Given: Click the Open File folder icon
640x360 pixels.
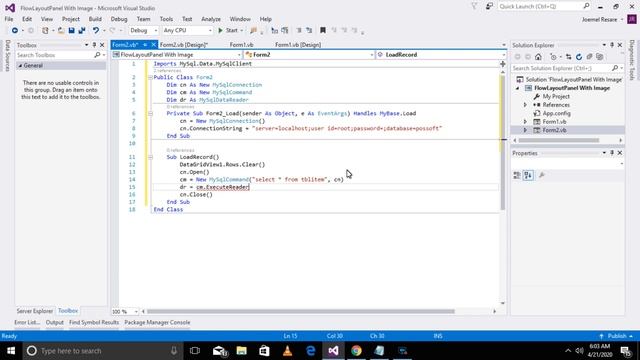Looking at the screenshot, I should pos(61,31).
